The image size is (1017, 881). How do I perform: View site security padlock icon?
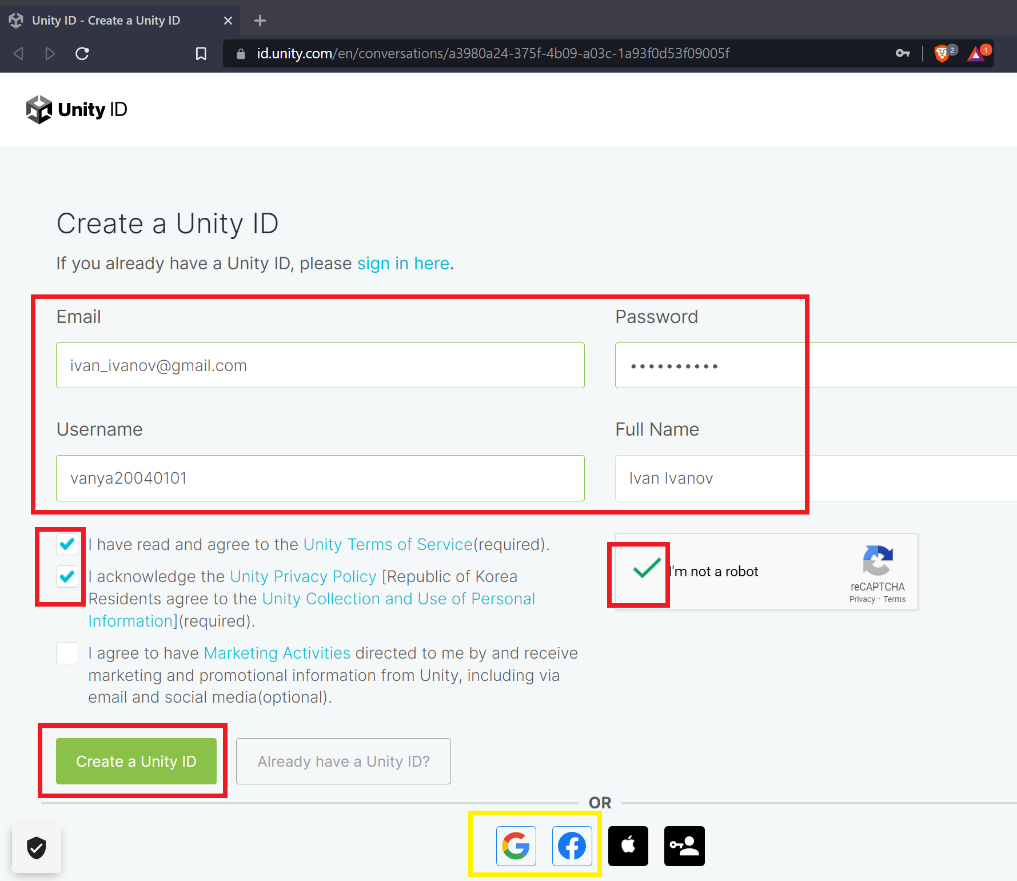[241, 54]
